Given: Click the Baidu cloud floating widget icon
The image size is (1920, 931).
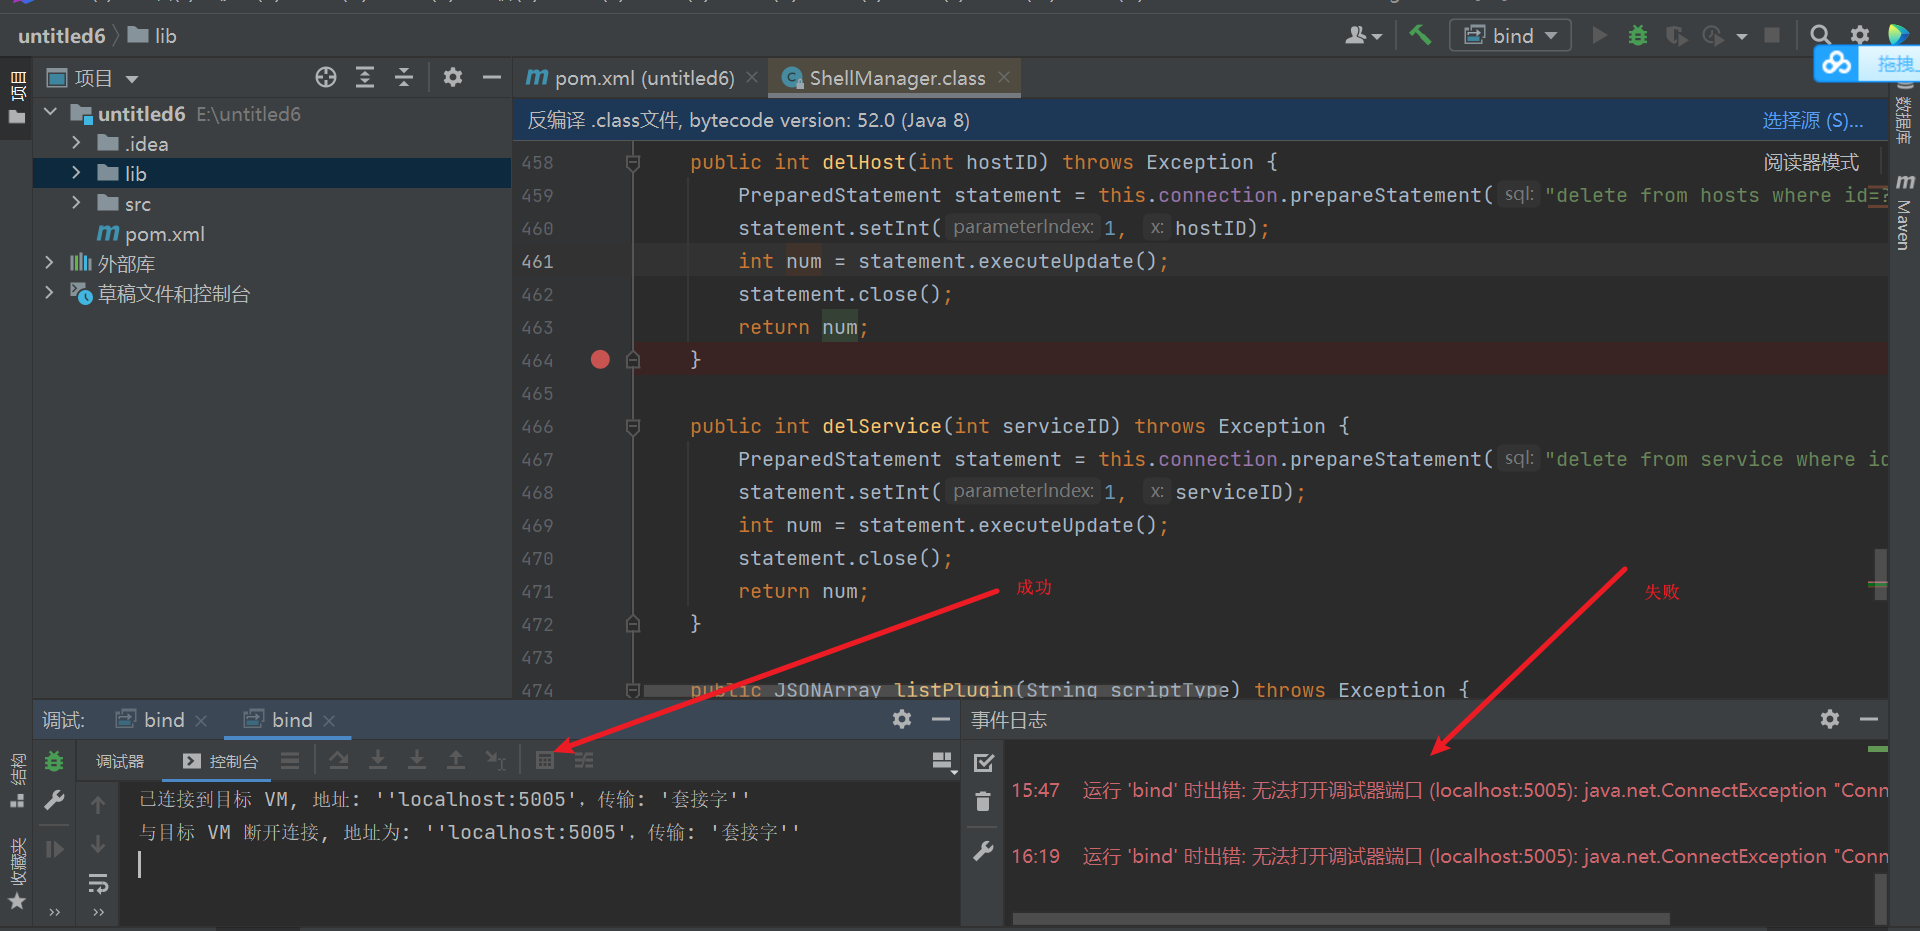Looking at the screenshot, I should tap(1836, 63).
